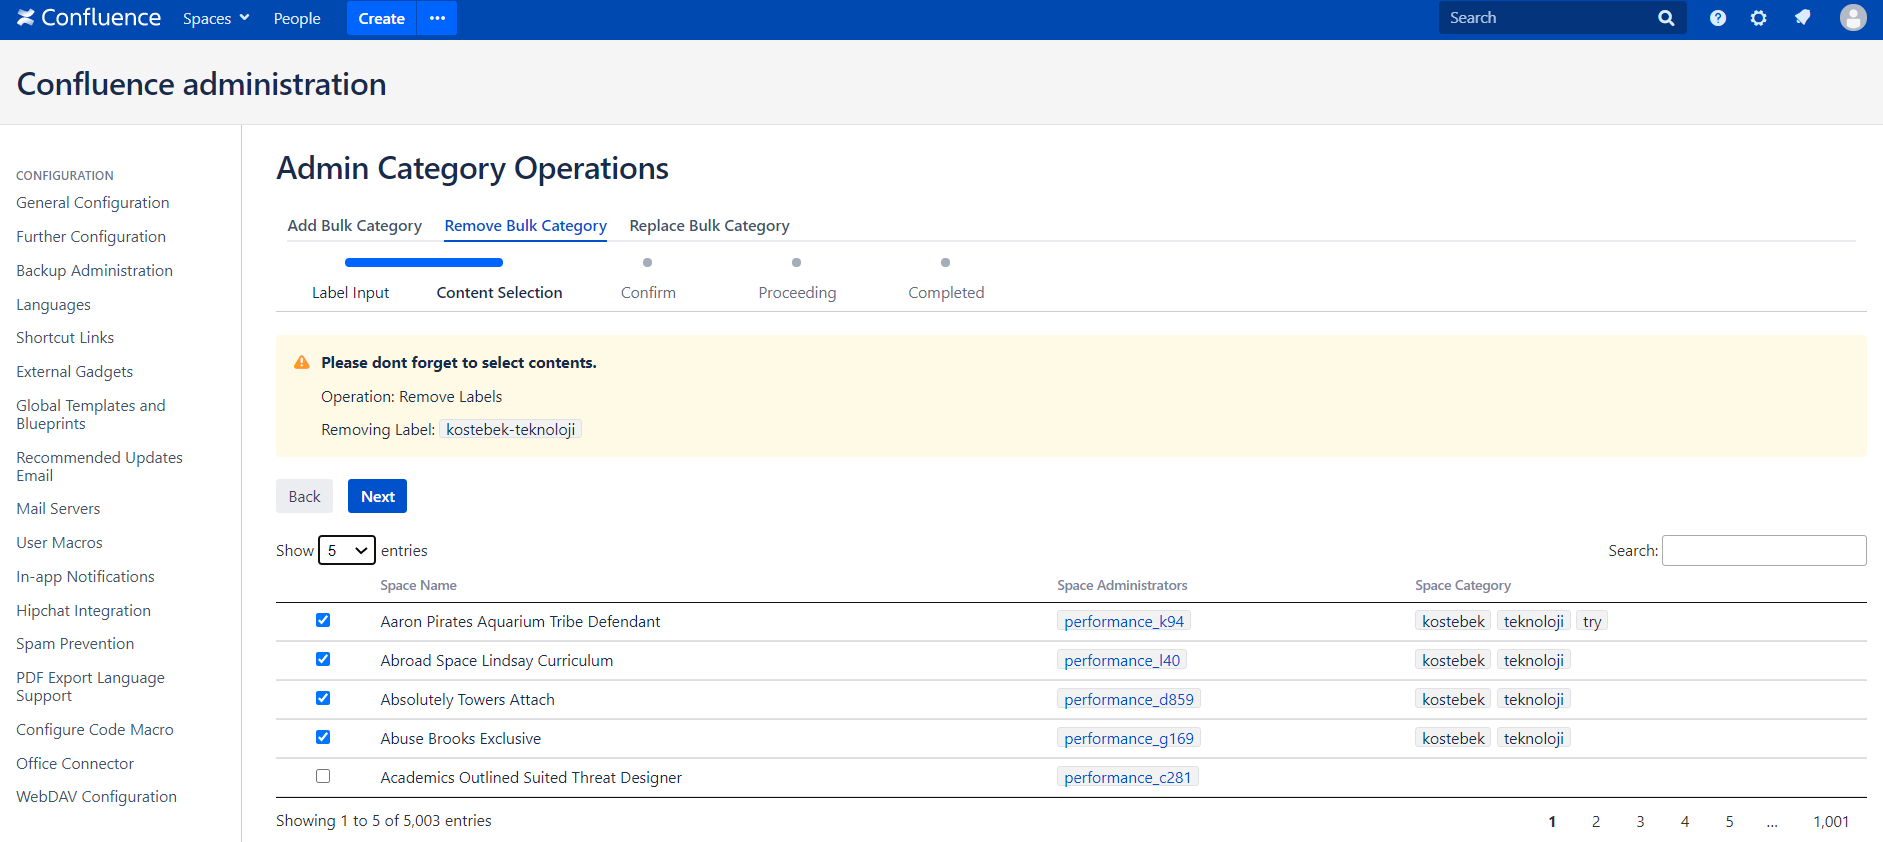Open Shortcut Links in sidebar
The image size is (1883, 842).
pyautogui.click(x=65, y=338)
